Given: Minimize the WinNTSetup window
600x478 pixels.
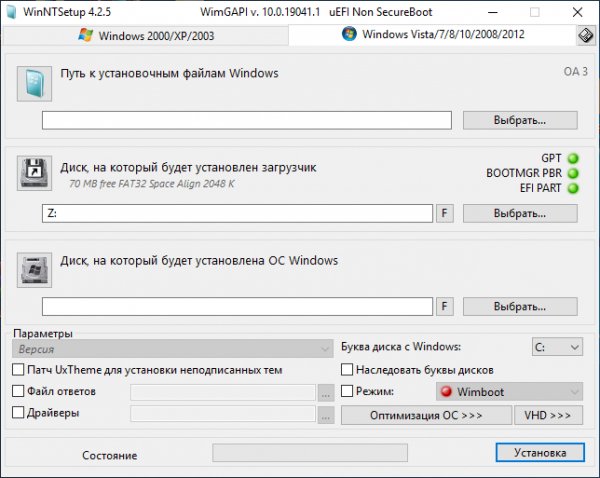Looking at the screenshot, I should 493,12.
